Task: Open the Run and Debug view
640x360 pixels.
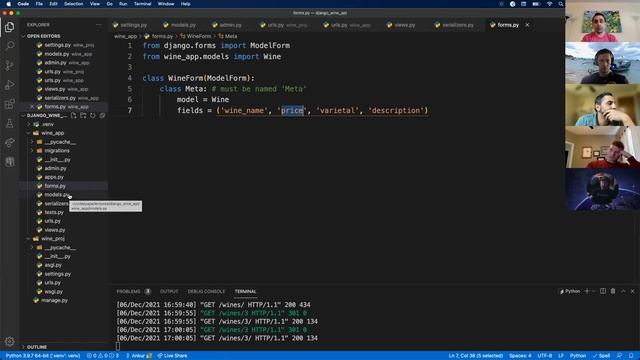Action: click(x=9, y=85)
